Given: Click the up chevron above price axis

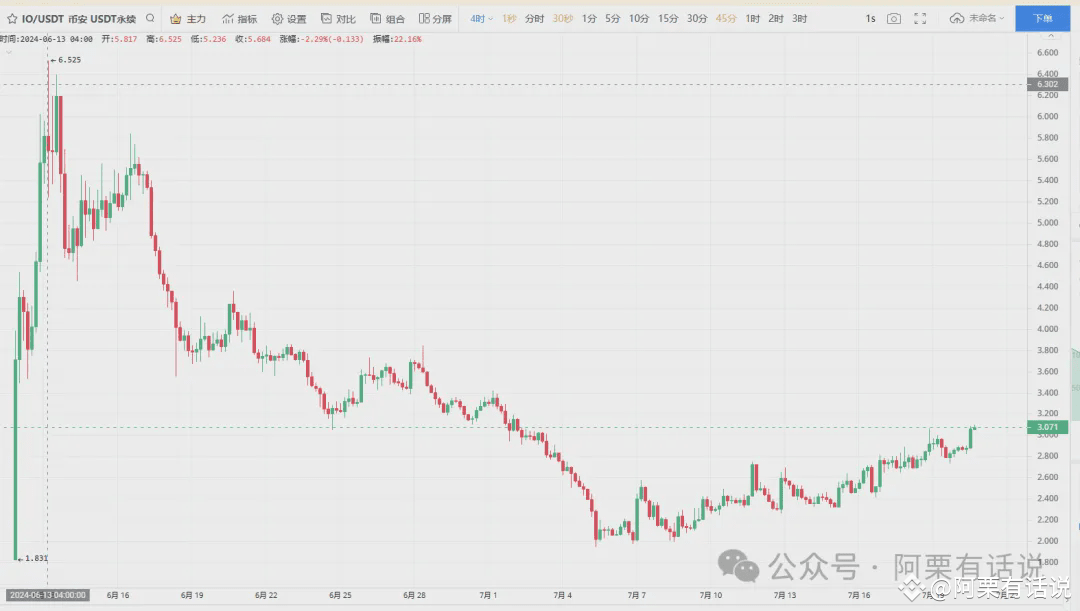Looking at the screenshot, I should click(1050, 36).
